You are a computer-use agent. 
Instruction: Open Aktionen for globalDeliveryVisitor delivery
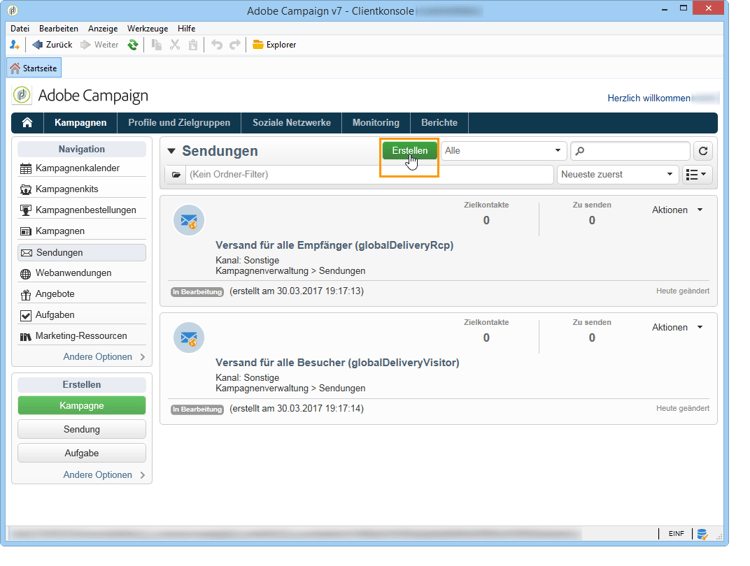(x=677, y=327)
